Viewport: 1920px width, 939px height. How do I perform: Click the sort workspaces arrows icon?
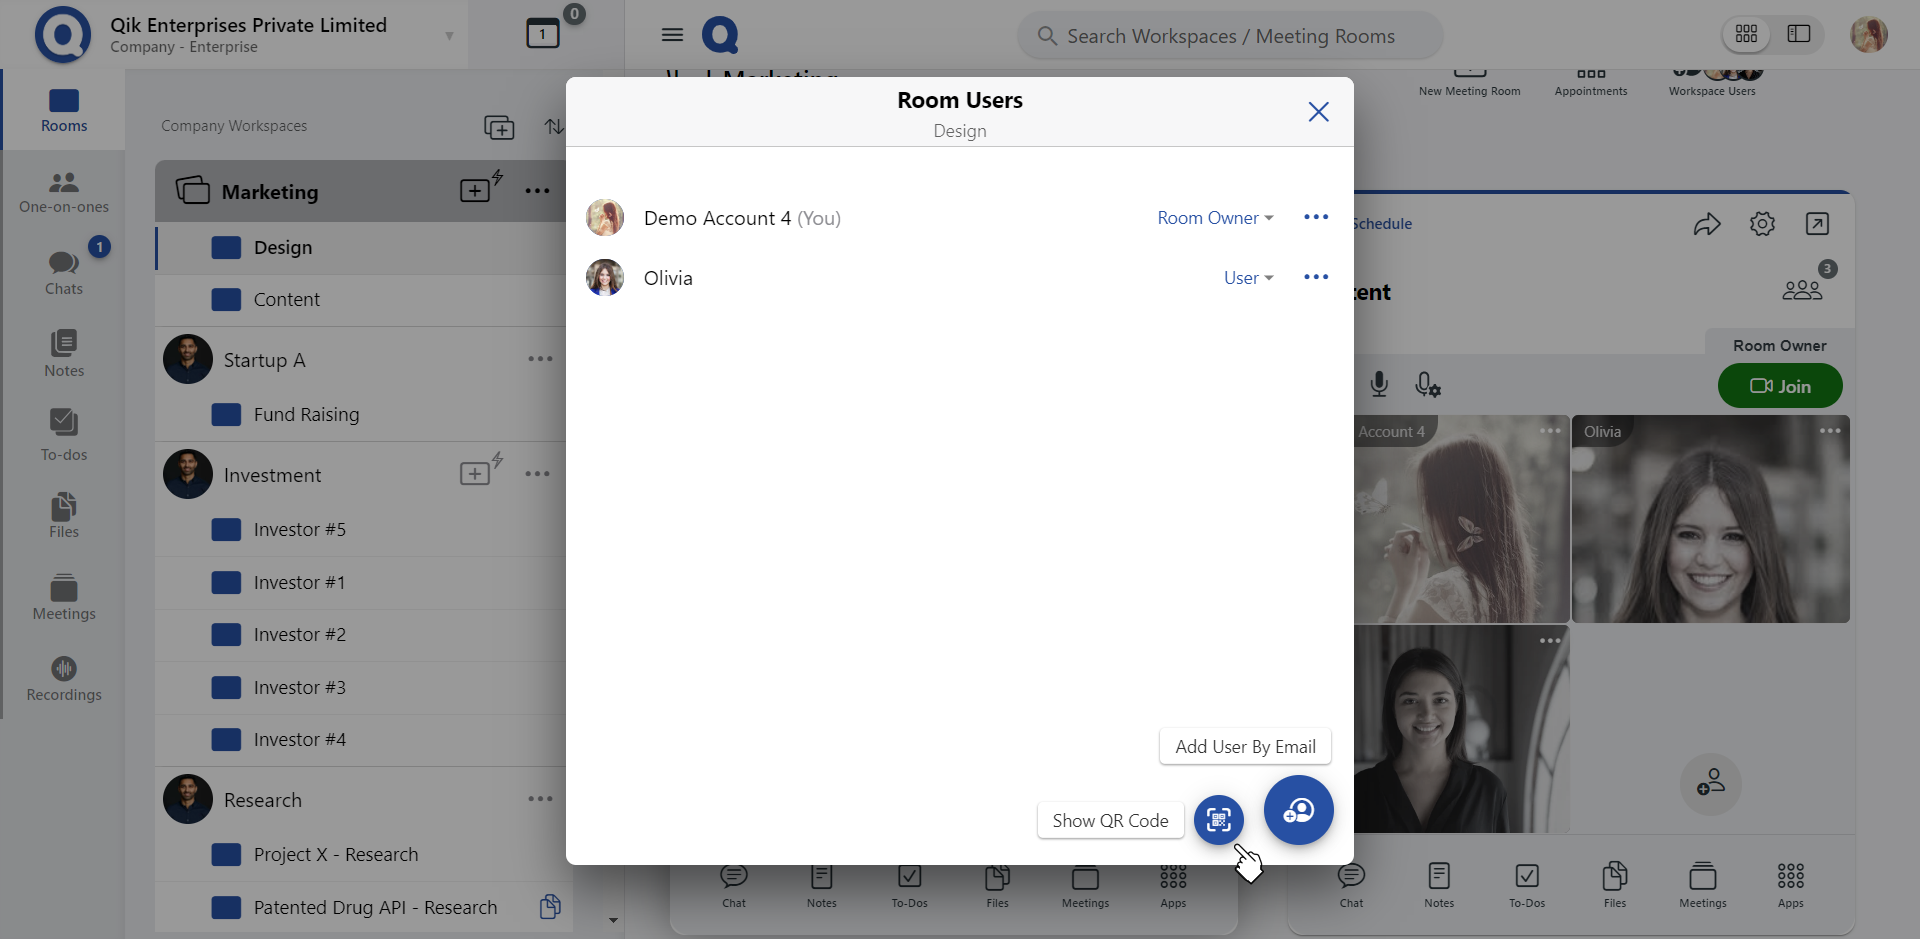coord(554,127)
